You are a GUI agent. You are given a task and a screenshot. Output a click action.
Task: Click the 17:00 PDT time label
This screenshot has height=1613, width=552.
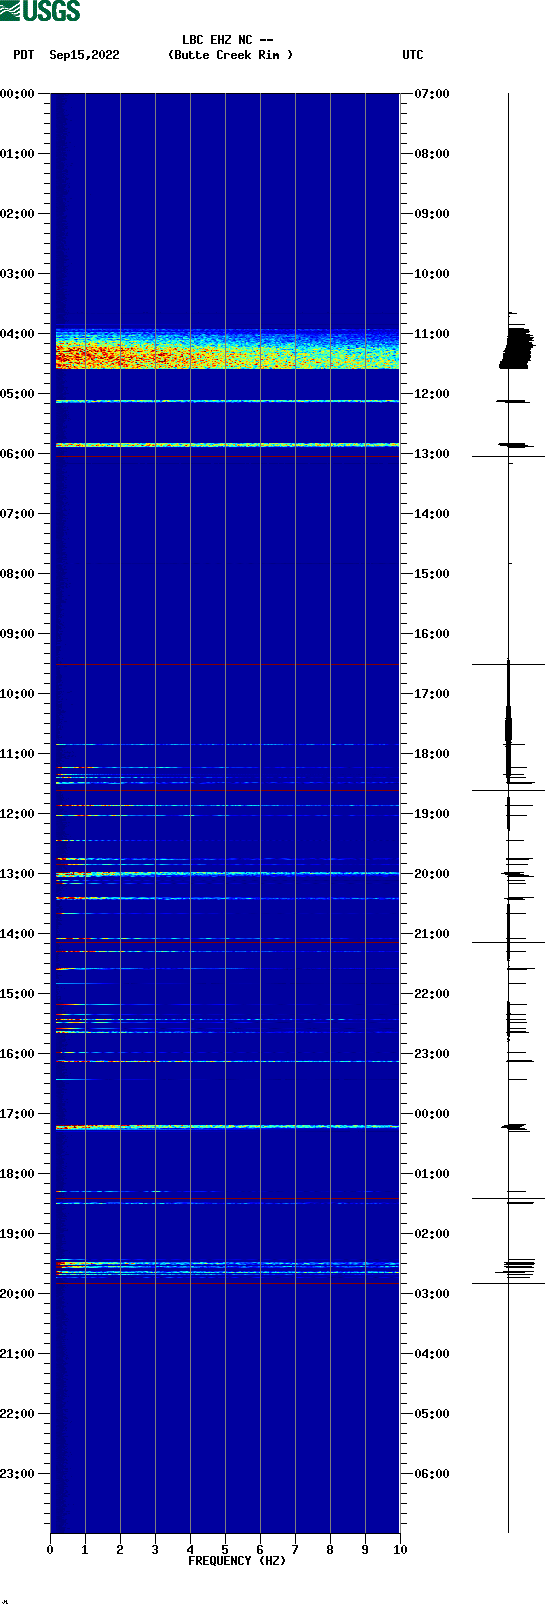pyautogui.click(x=18, y=1114)
